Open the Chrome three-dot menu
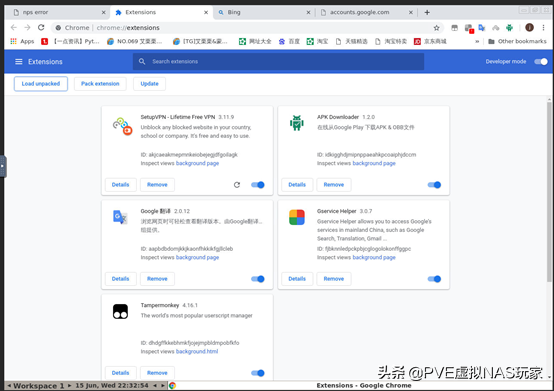This screenshot has height=391, width=554. (543, 28)
